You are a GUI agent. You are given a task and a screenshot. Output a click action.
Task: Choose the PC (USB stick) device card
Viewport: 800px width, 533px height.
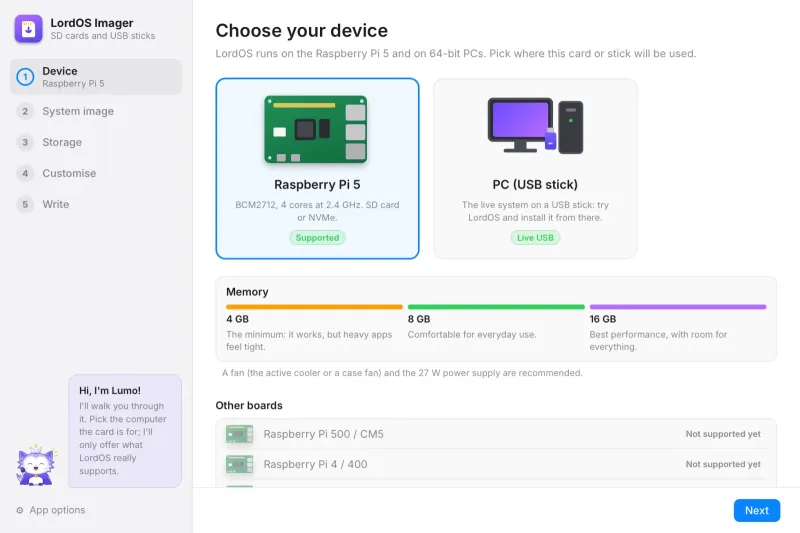coord(535,168)
